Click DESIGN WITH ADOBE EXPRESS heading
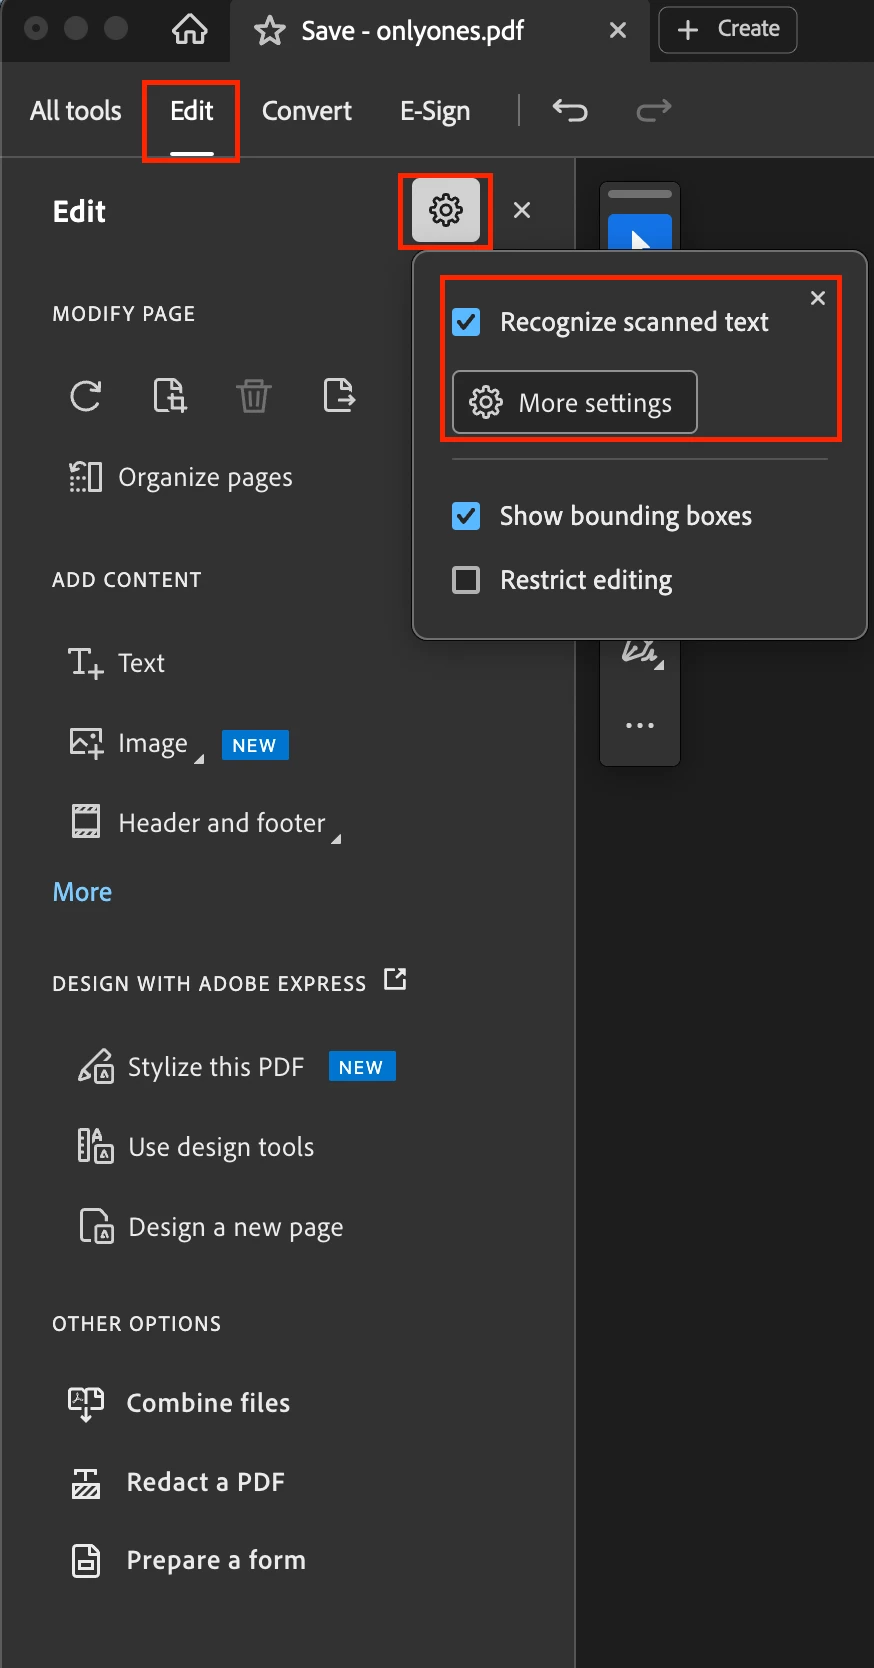The image size is (874, 1668). pos(210,984)
